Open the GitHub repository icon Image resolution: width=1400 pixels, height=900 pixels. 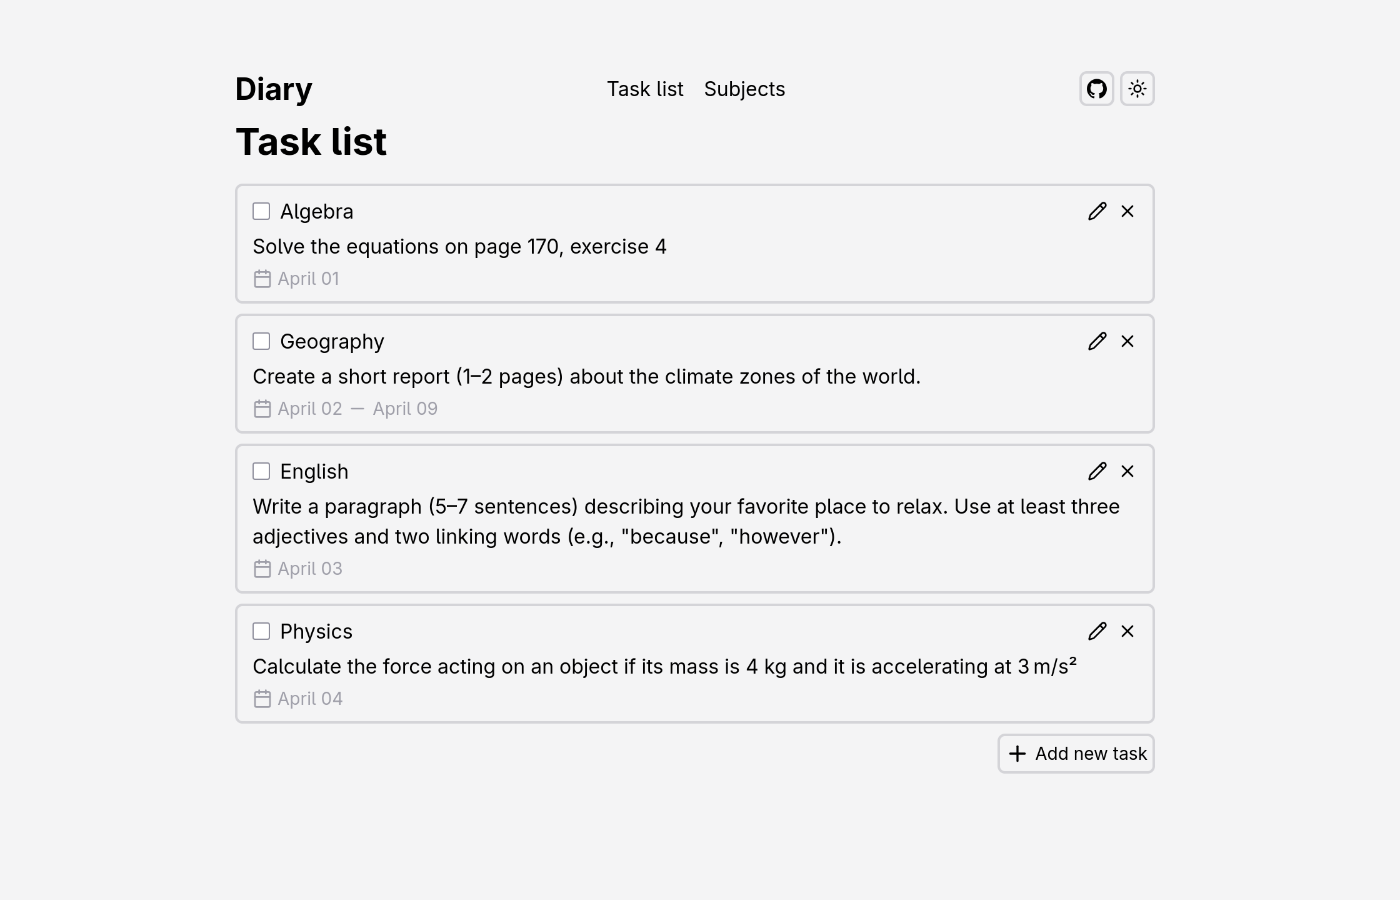[x=1097, y=89]
